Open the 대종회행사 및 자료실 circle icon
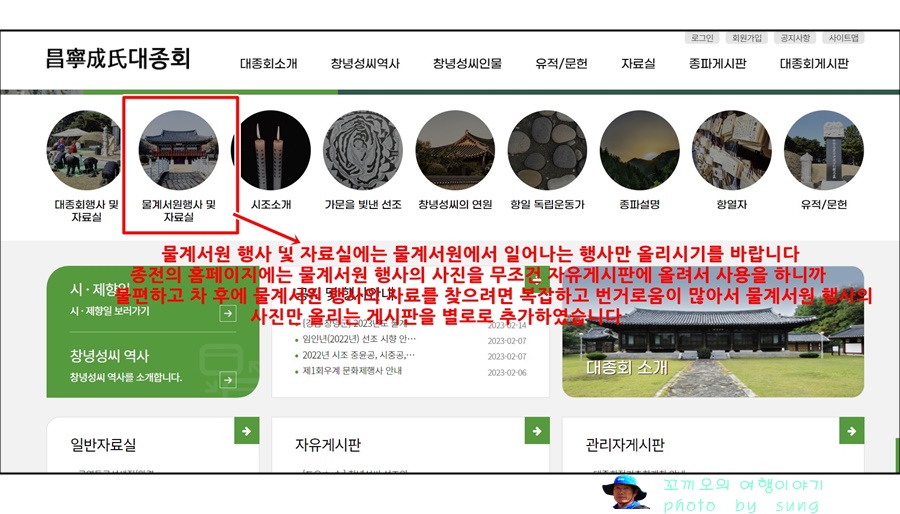 [85, 150]
